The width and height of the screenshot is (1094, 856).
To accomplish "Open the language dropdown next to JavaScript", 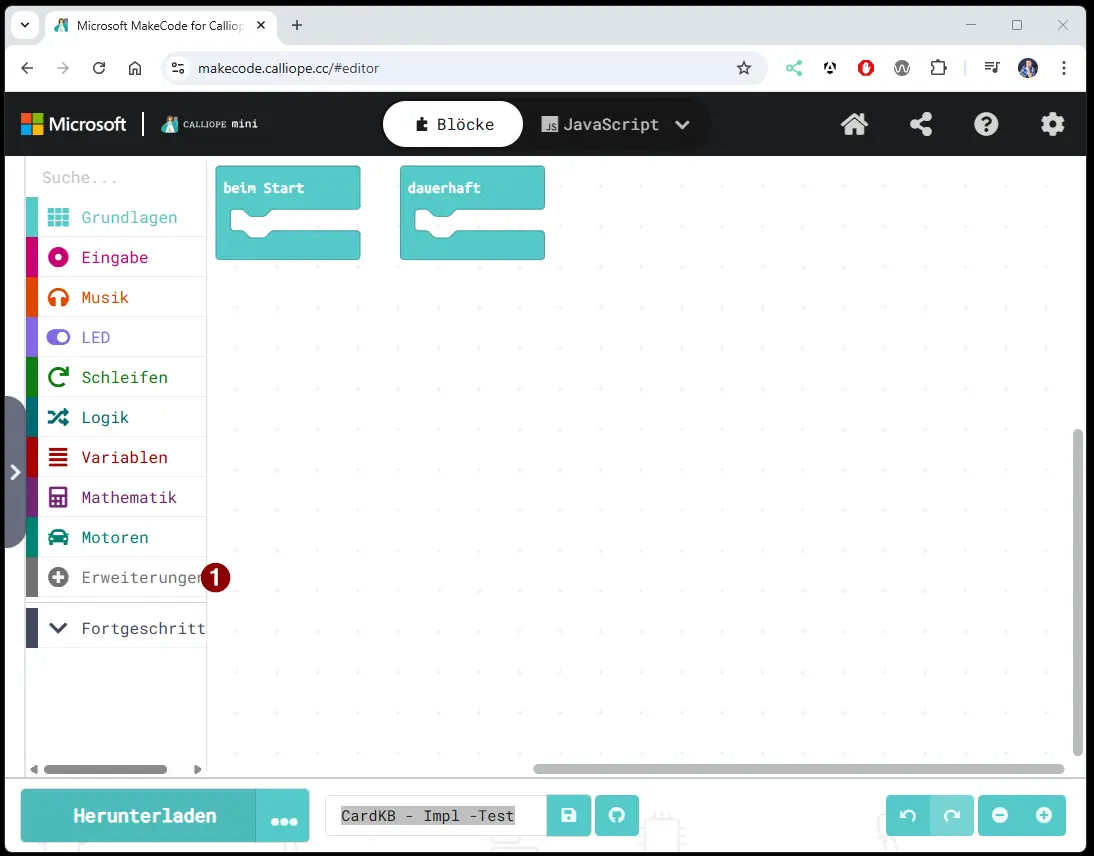I will point(683,125).
